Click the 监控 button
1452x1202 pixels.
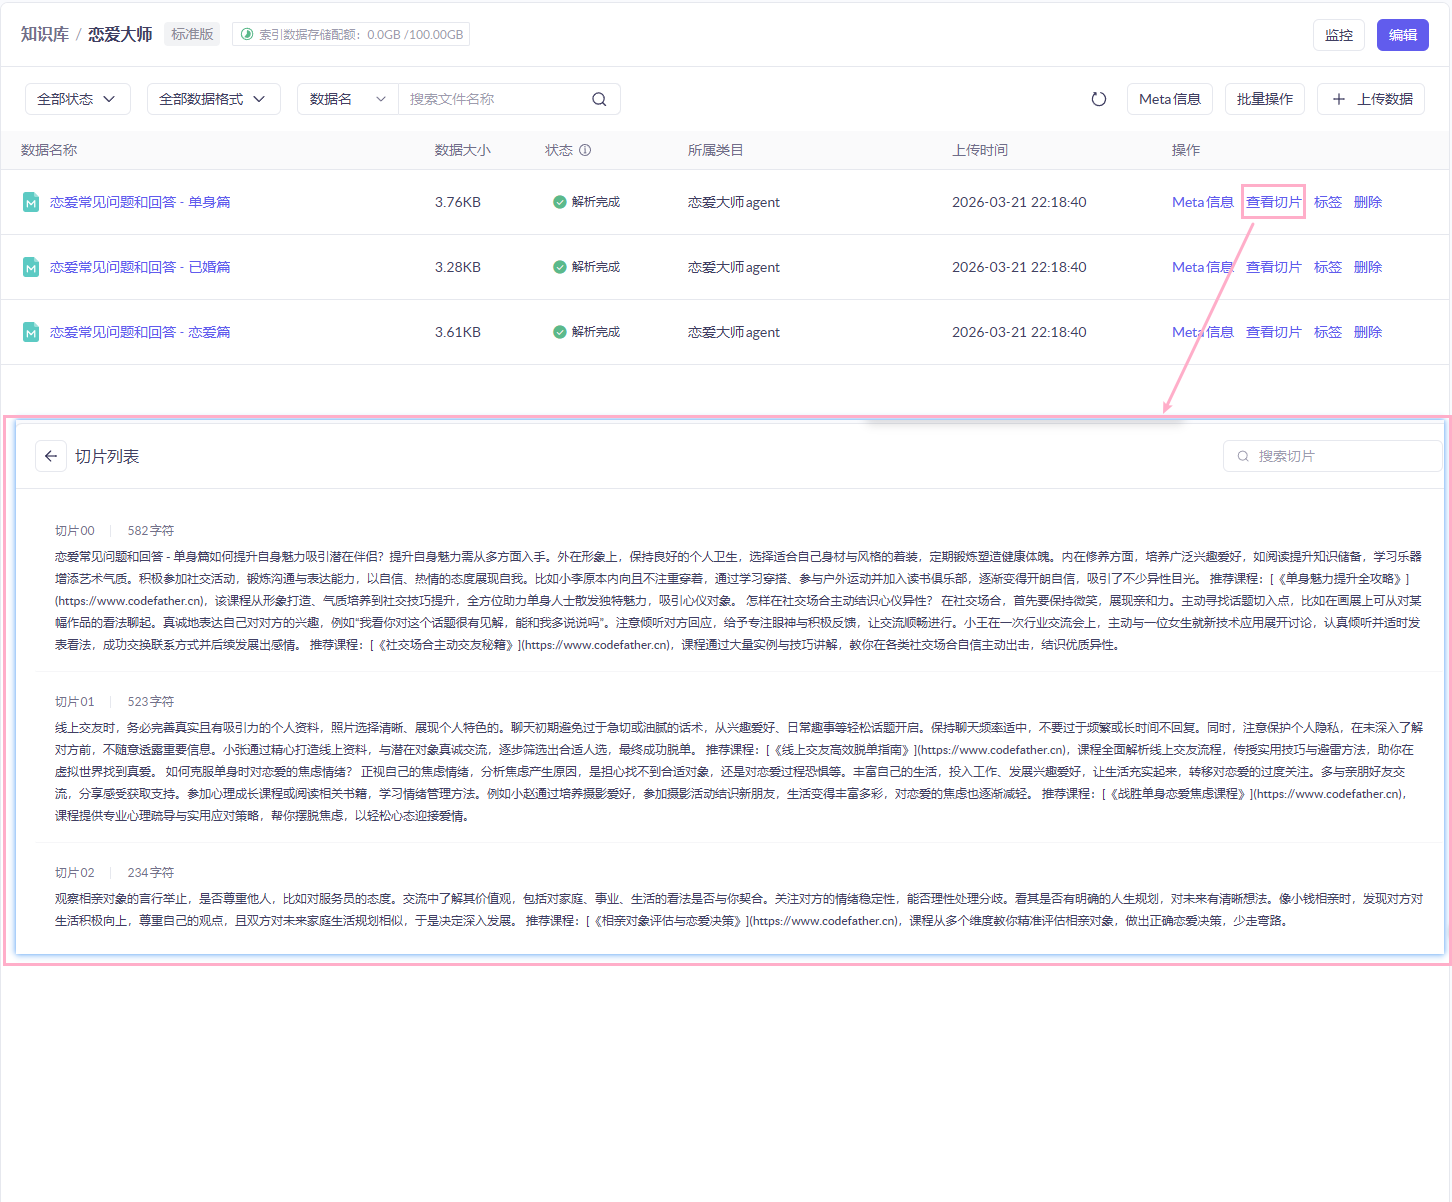tap(1338, 35)
